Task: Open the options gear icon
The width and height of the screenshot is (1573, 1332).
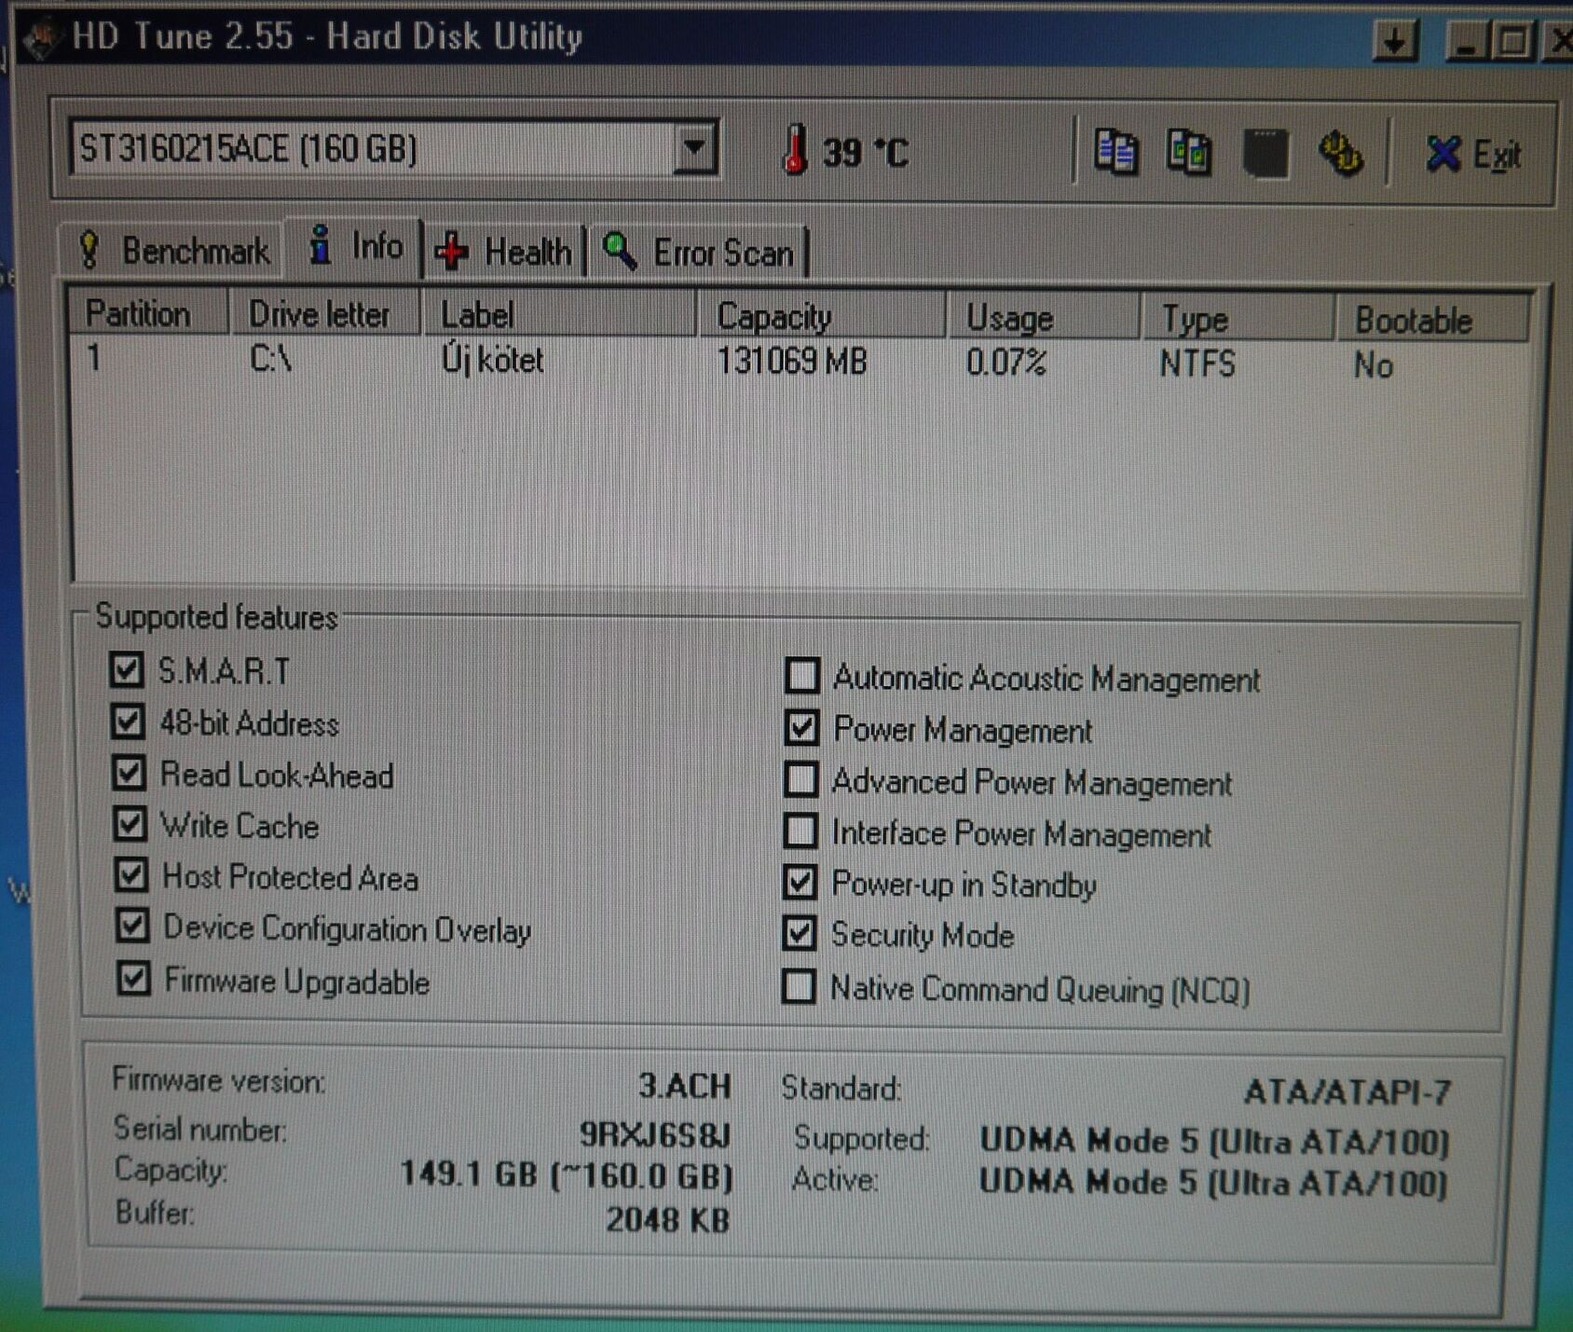Action: tap(1340, 154)
